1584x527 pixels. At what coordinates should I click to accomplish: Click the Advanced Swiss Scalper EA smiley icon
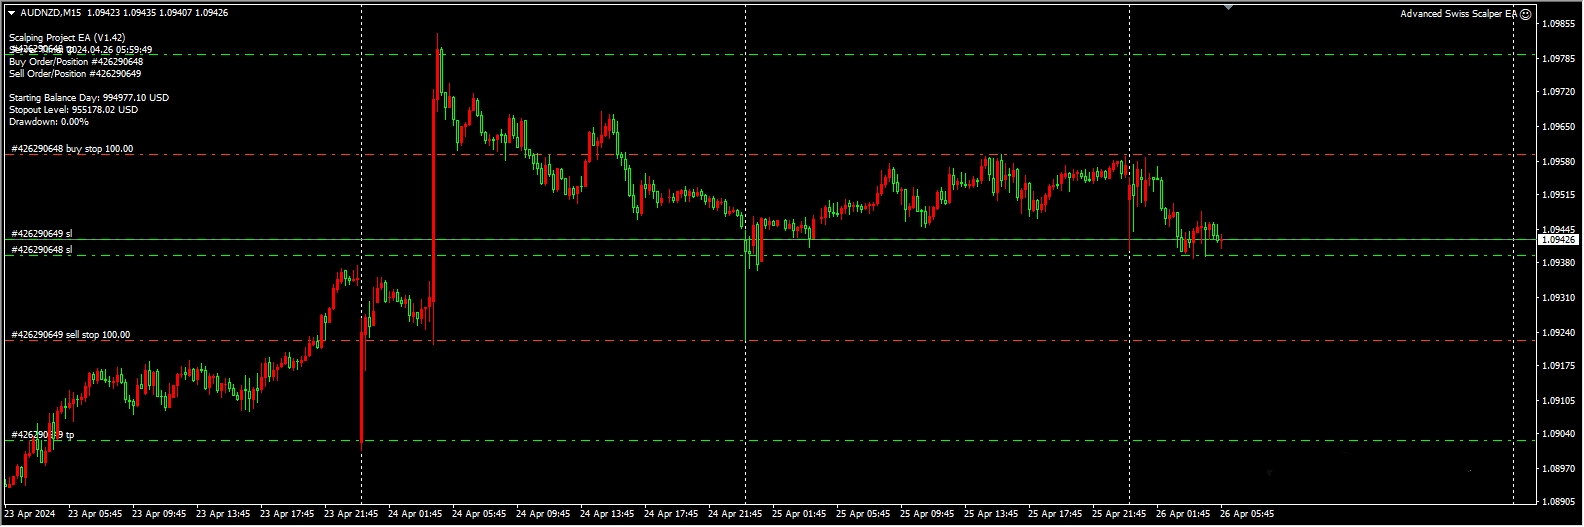[x=1526, y=14]
